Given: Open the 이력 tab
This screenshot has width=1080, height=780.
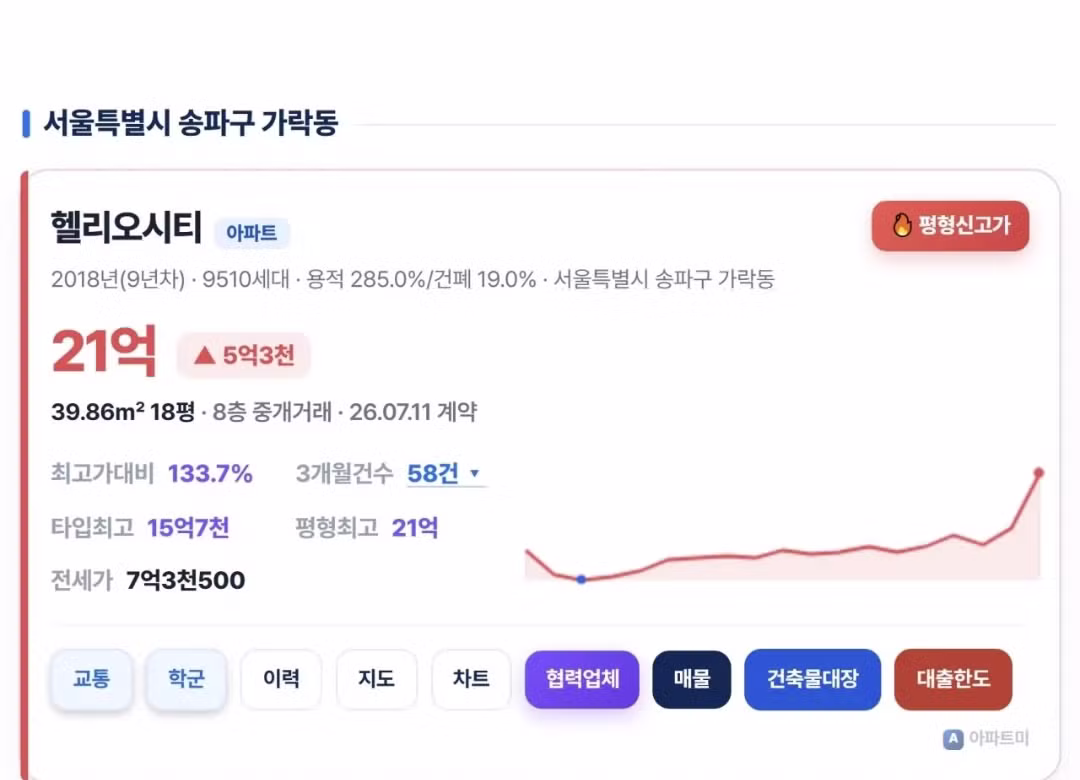Looking at the screenshot, I should (x=281, y=679).
